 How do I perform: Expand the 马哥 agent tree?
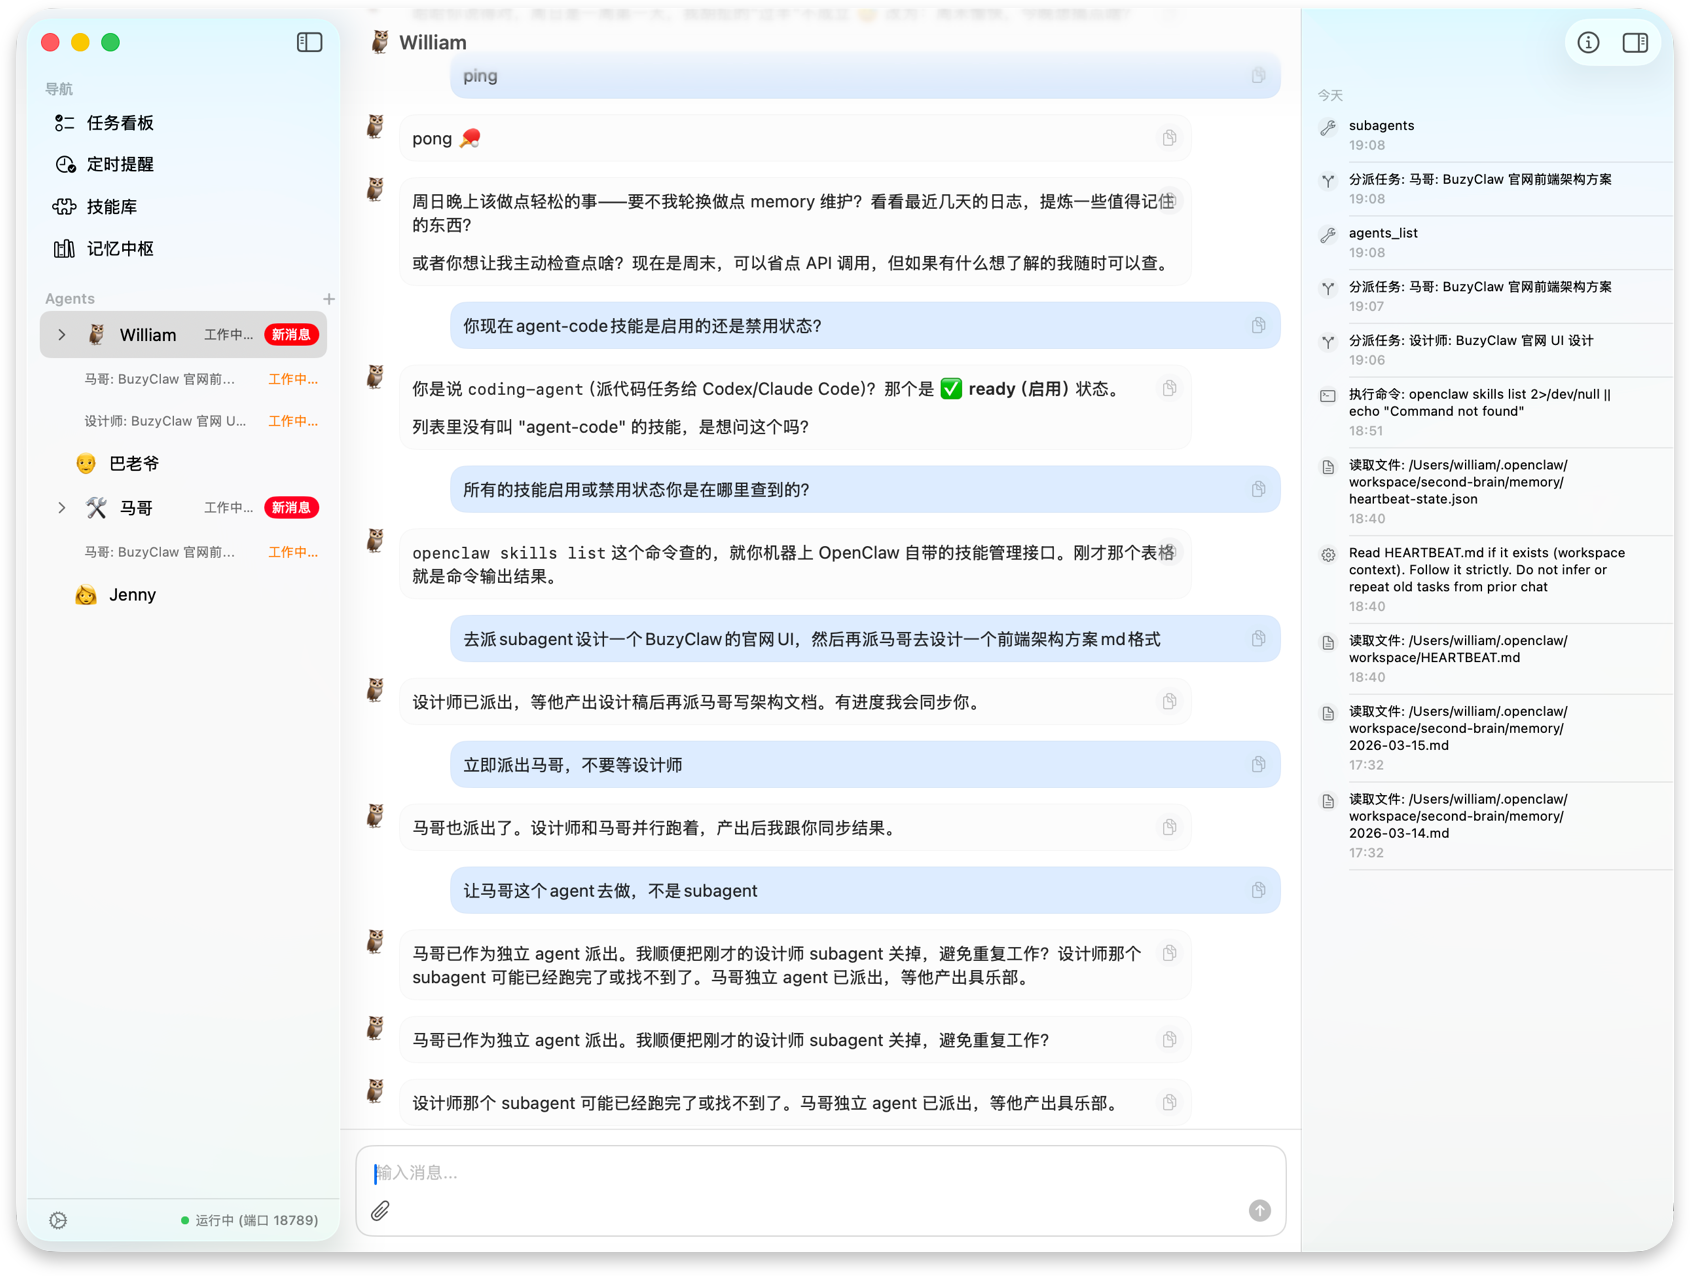[62, 508]
